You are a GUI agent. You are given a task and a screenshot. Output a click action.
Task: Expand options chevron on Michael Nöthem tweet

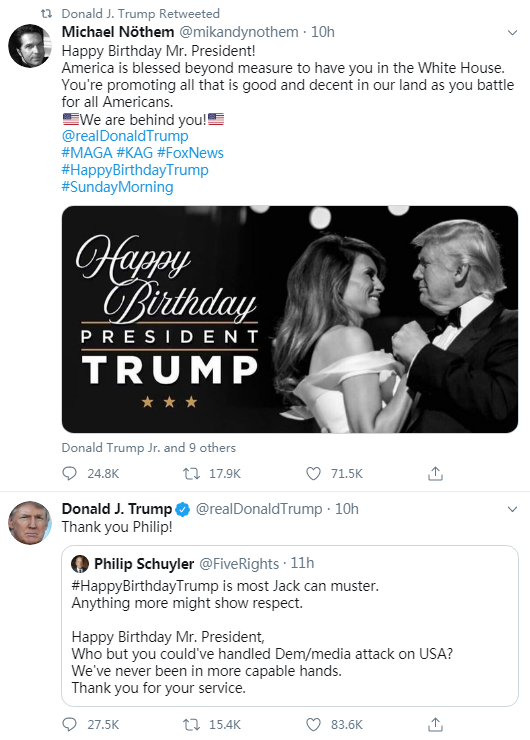click(512, 33)
